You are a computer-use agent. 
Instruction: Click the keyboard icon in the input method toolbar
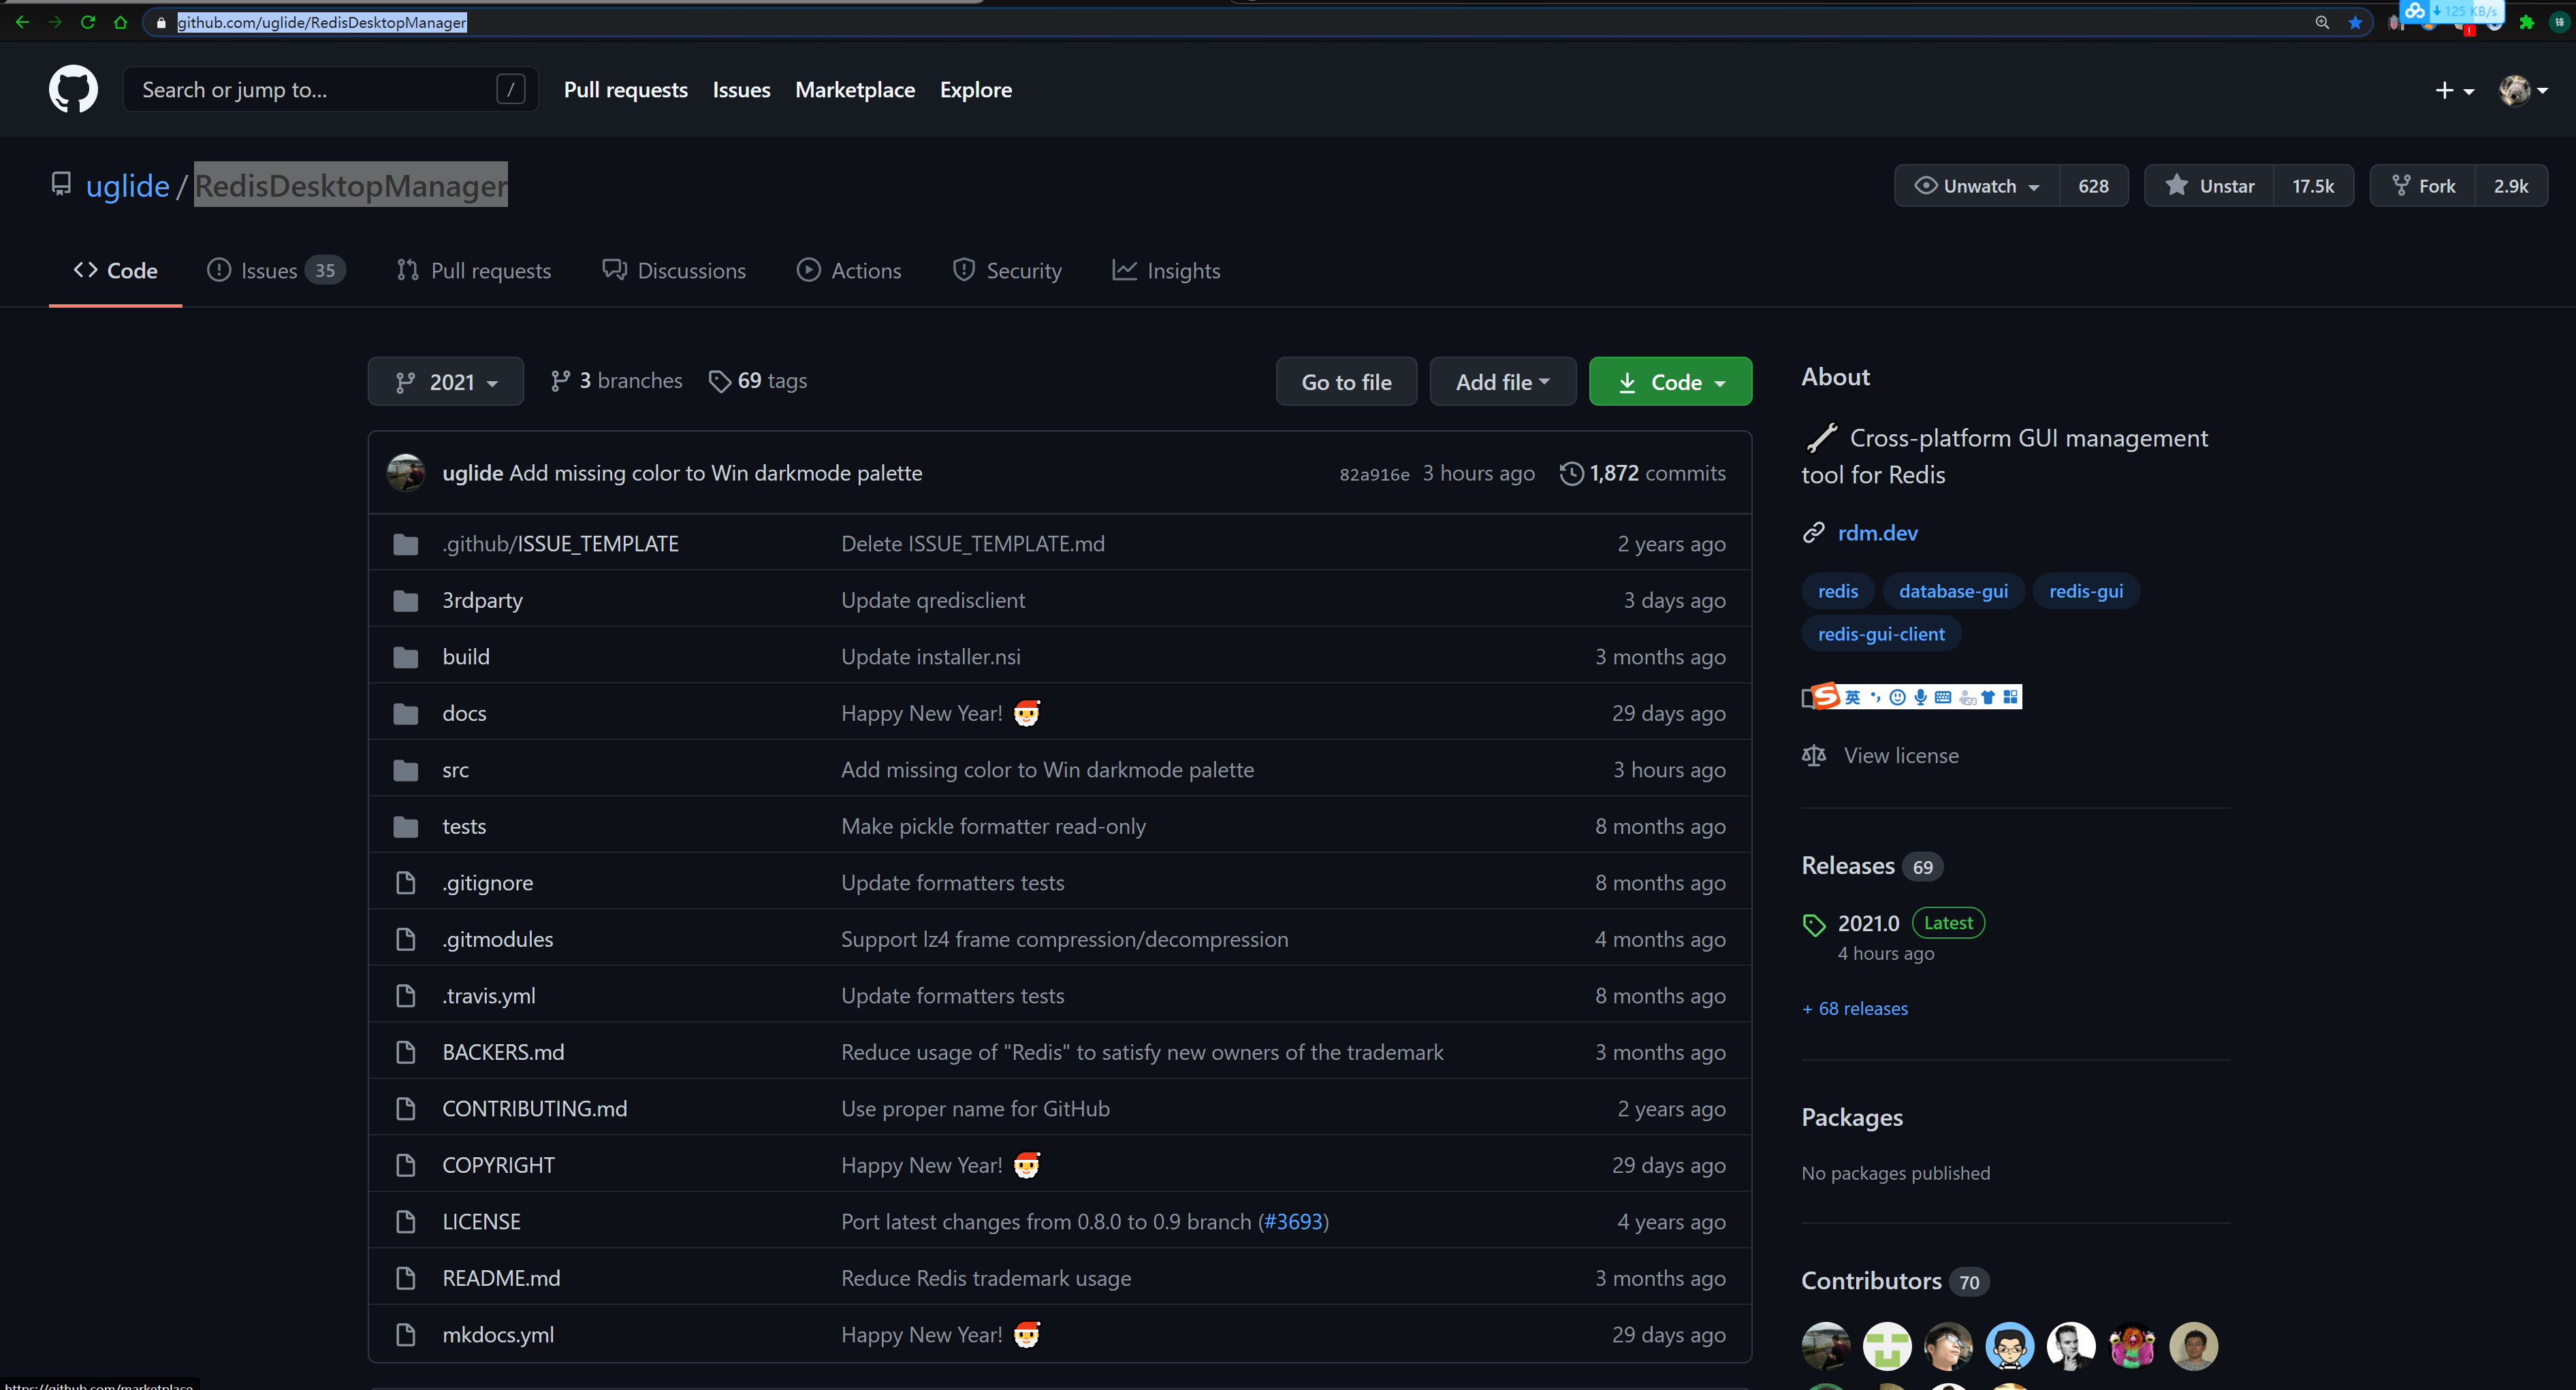tap(1943, 697)
